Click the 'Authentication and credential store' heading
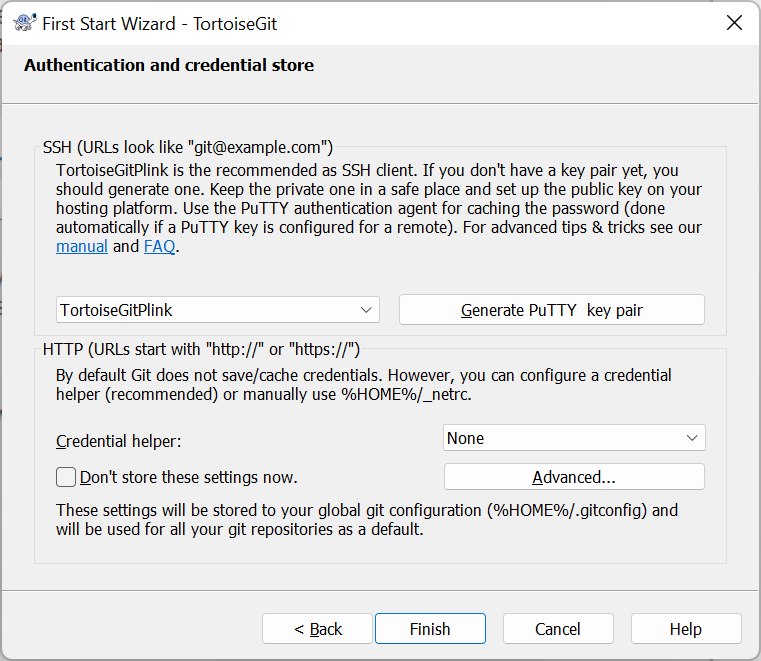 pos(169,65)
